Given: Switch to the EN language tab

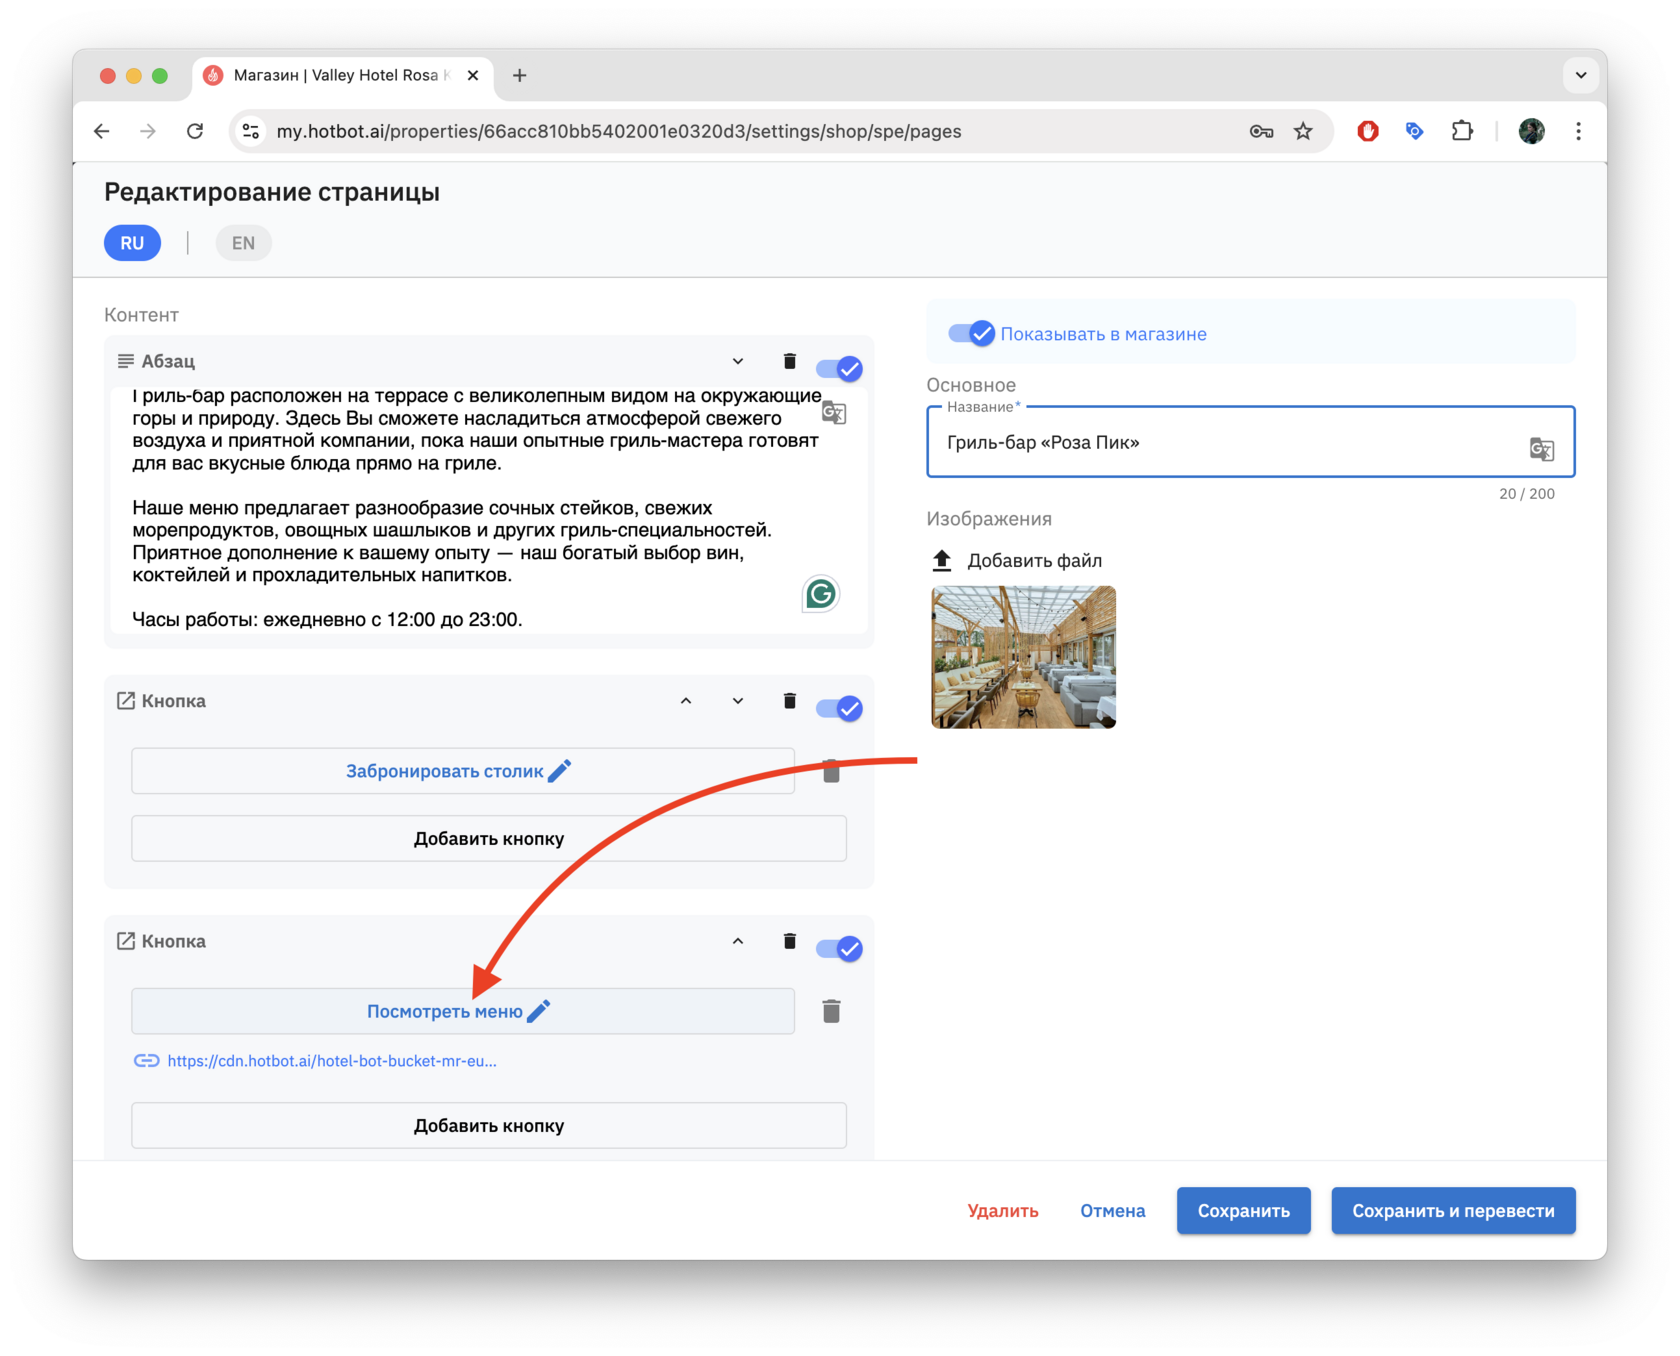Looking at the screenshot, I should pos(243,243).
